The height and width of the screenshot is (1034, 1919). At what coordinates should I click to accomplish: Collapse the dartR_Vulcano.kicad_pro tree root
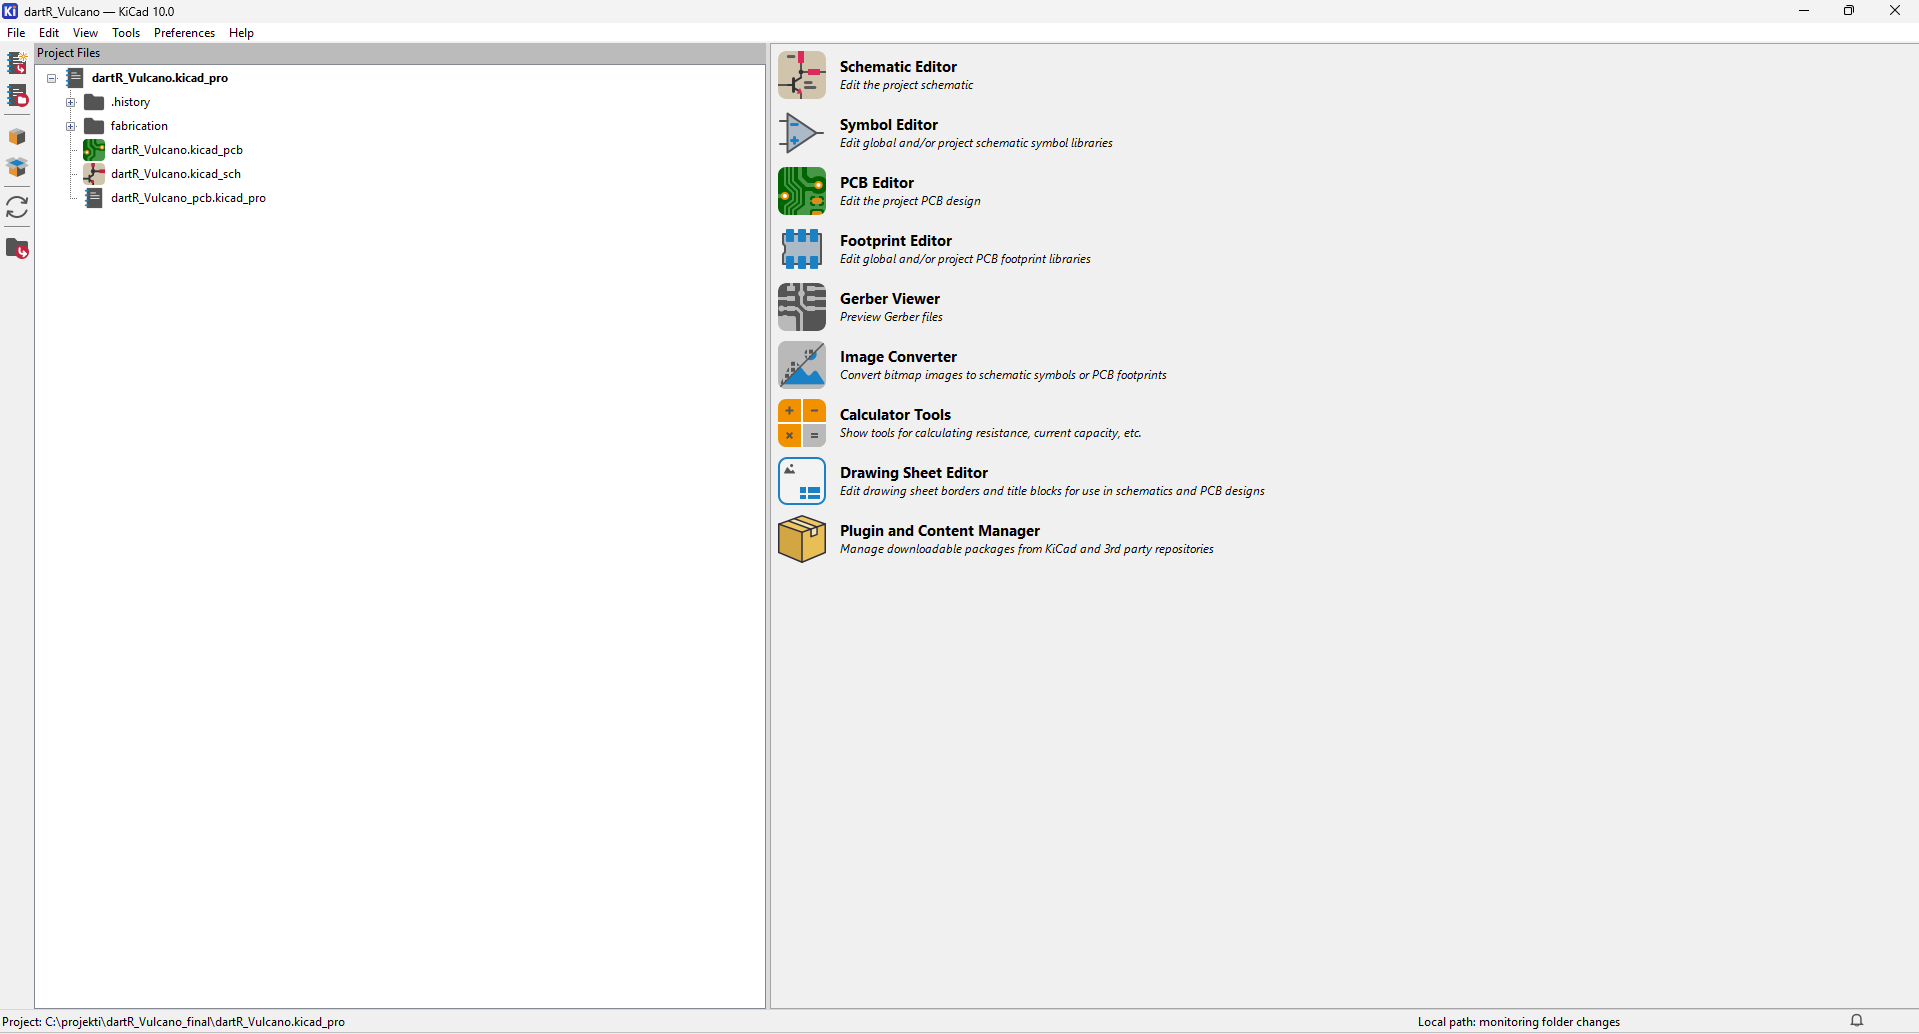(x=52, y=78)
